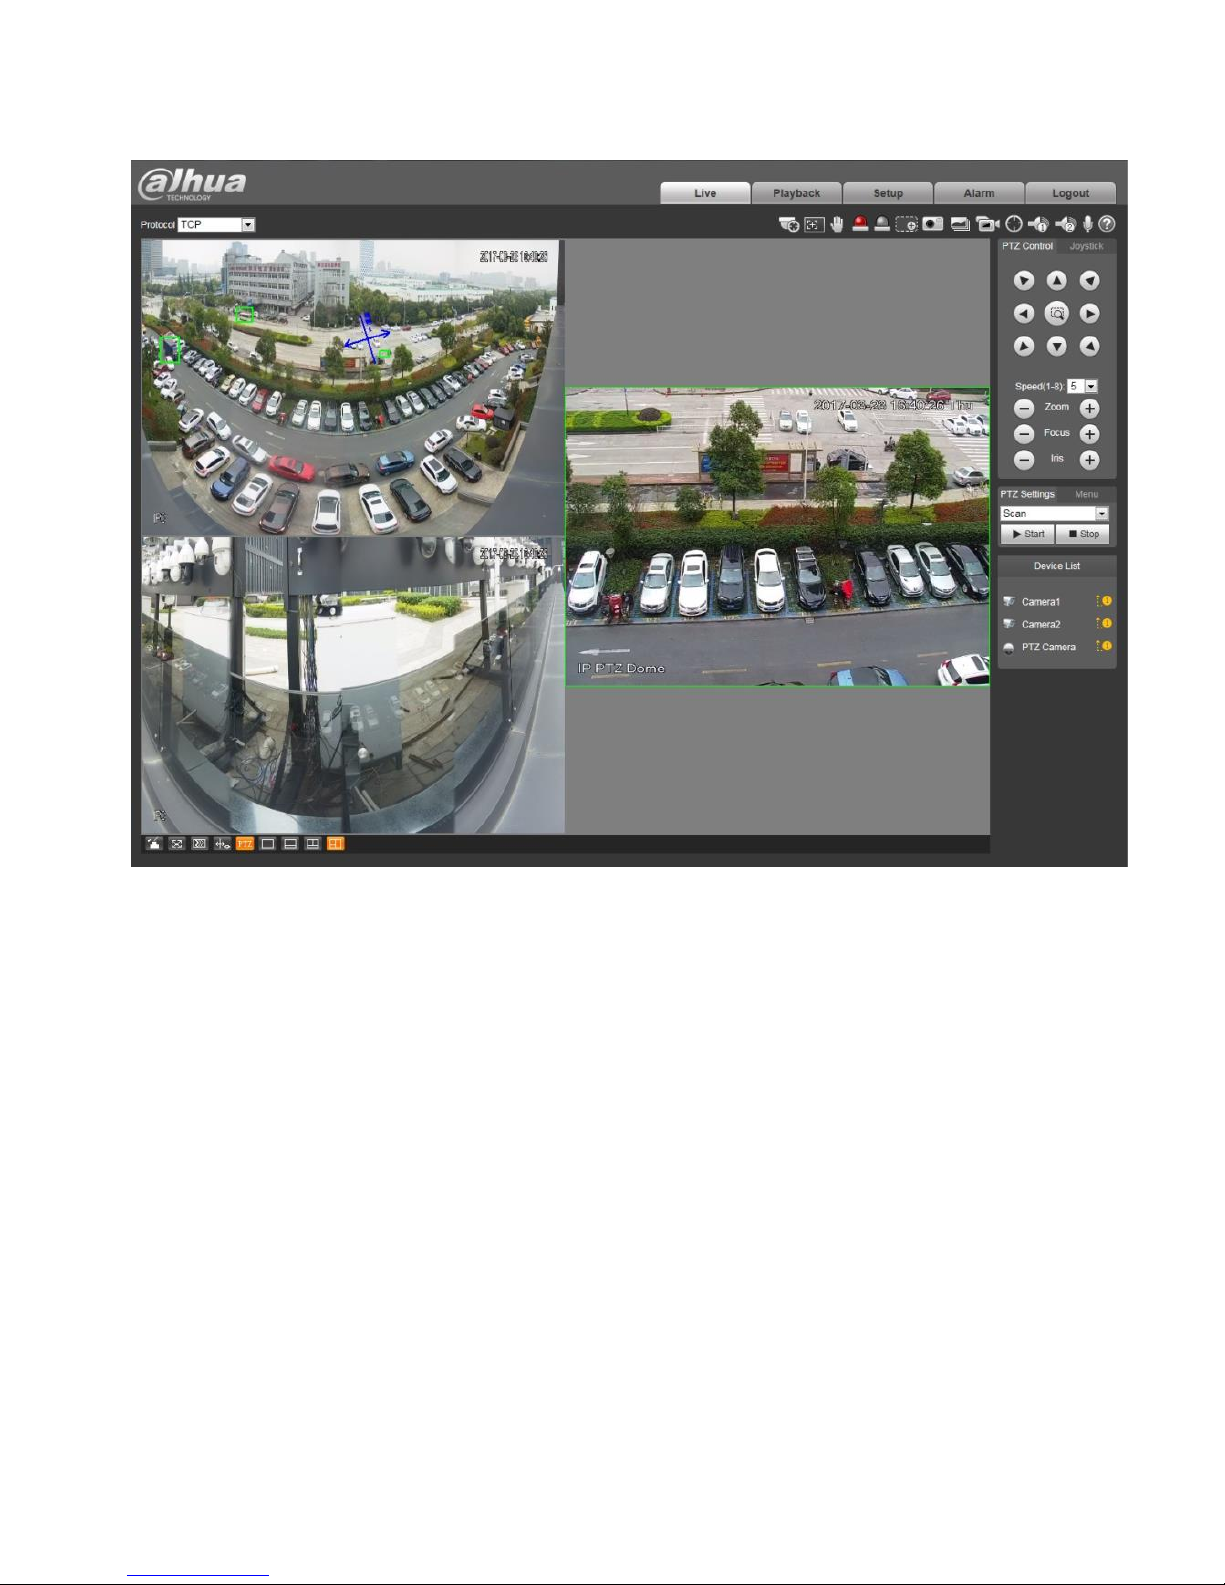This screenshot has width=1225, height=1585.
Task: Activate the region focus icon
Action: pos(815,225)
